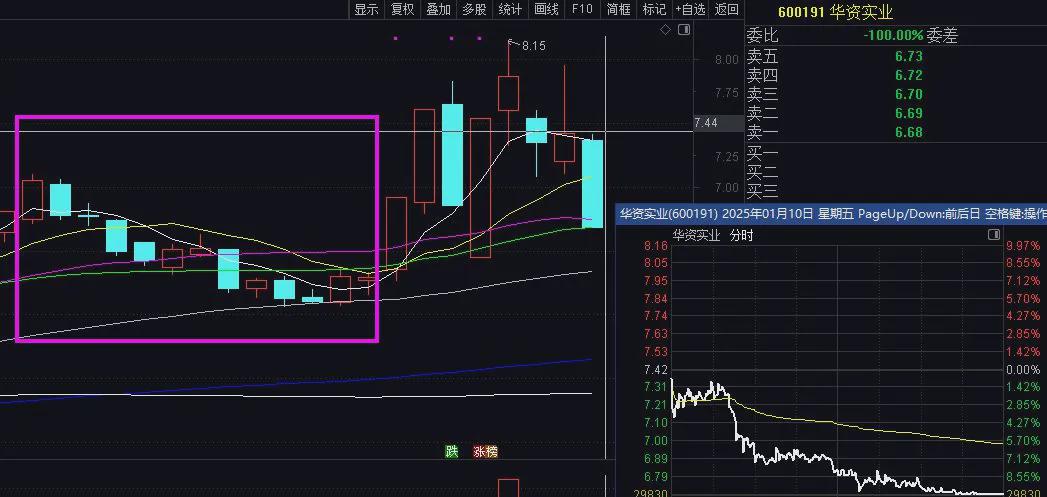Click the panel icon in the 分时 header
The image size is (1047, 497).
tap(994, 234)
